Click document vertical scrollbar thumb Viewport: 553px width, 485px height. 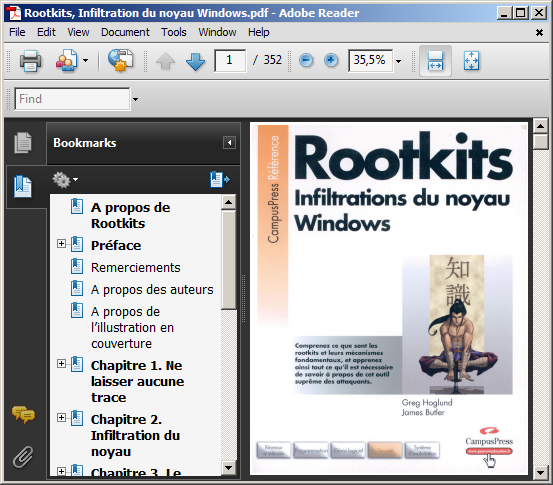click(540, 142)
